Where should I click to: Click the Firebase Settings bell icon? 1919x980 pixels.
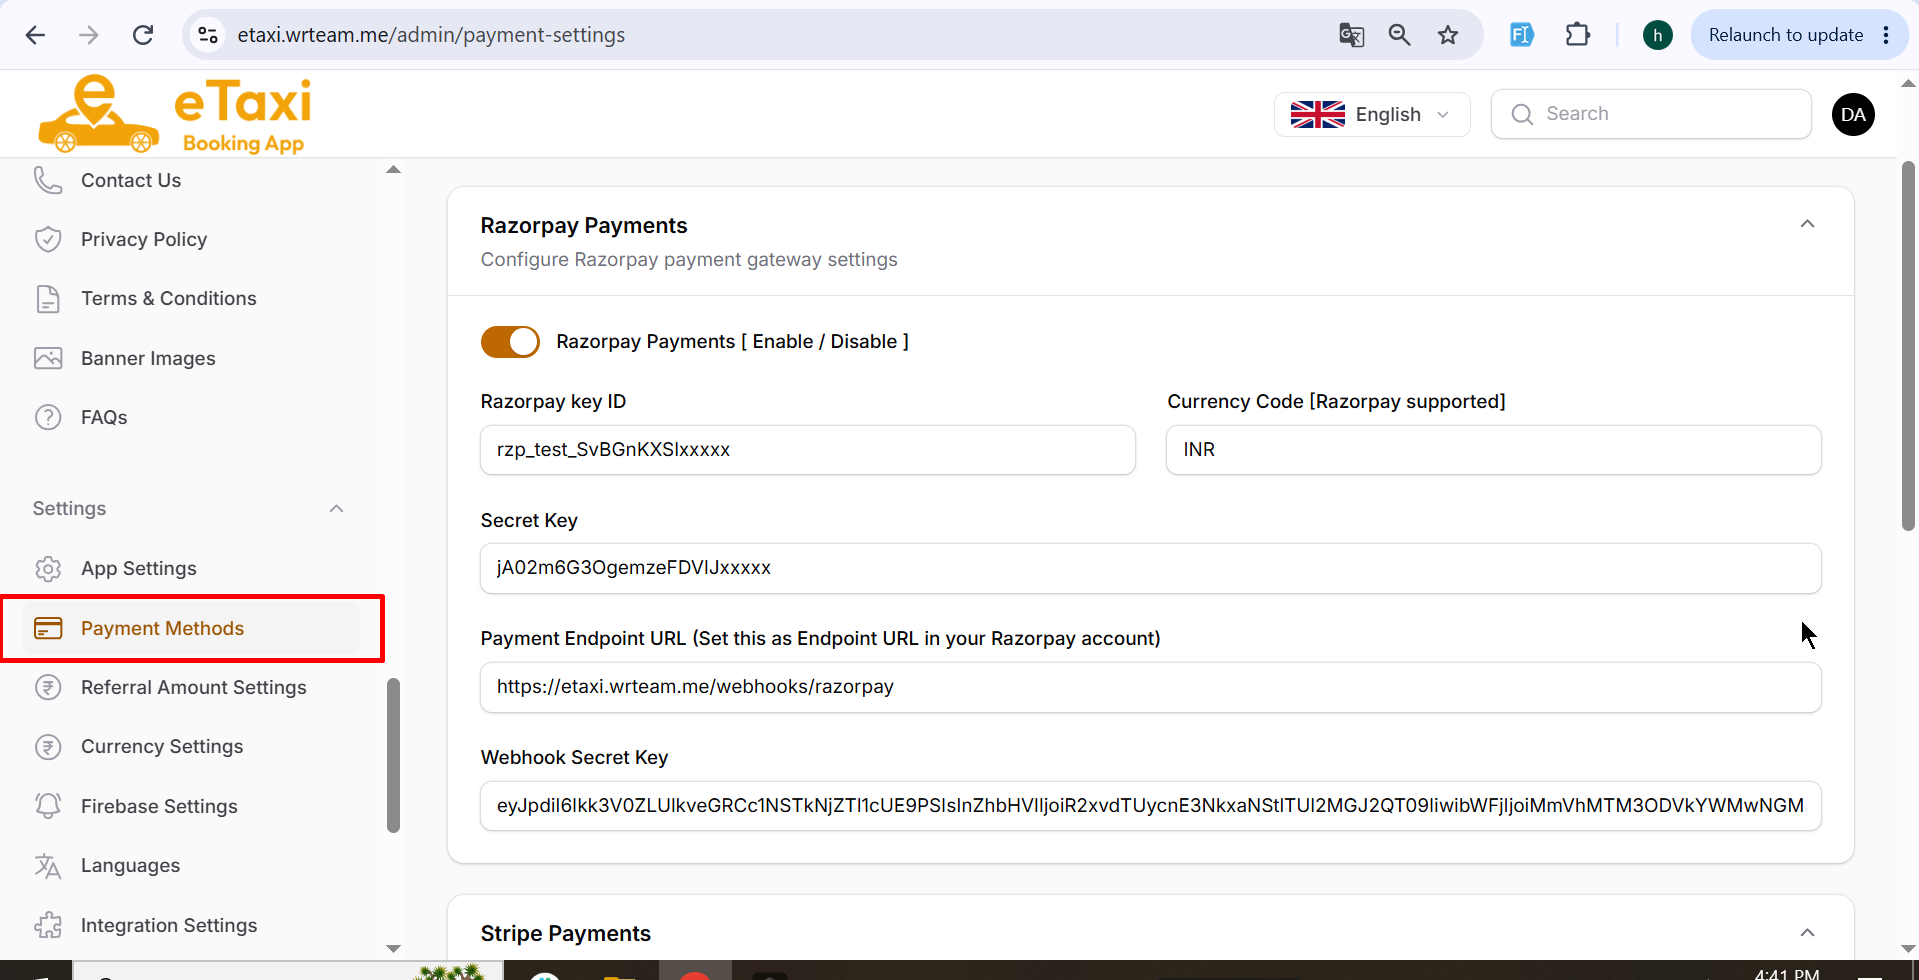click(x=48, y=806)
